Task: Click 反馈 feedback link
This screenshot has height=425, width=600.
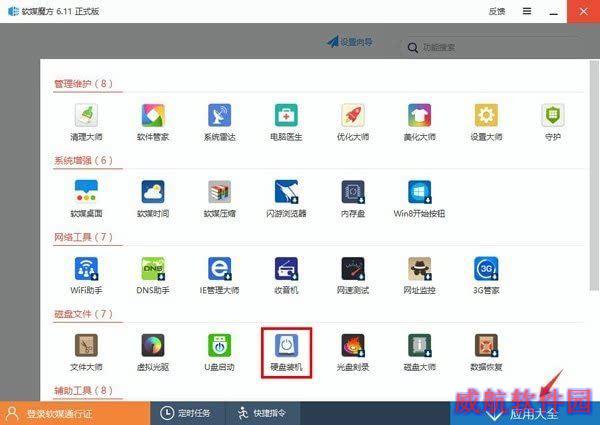Action: 497,11
